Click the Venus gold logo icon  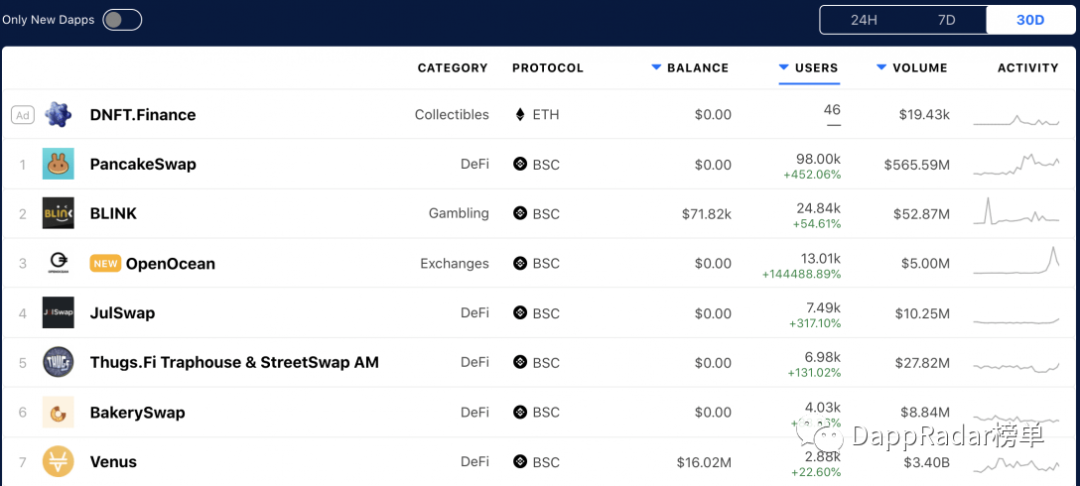tap(58, 461)
